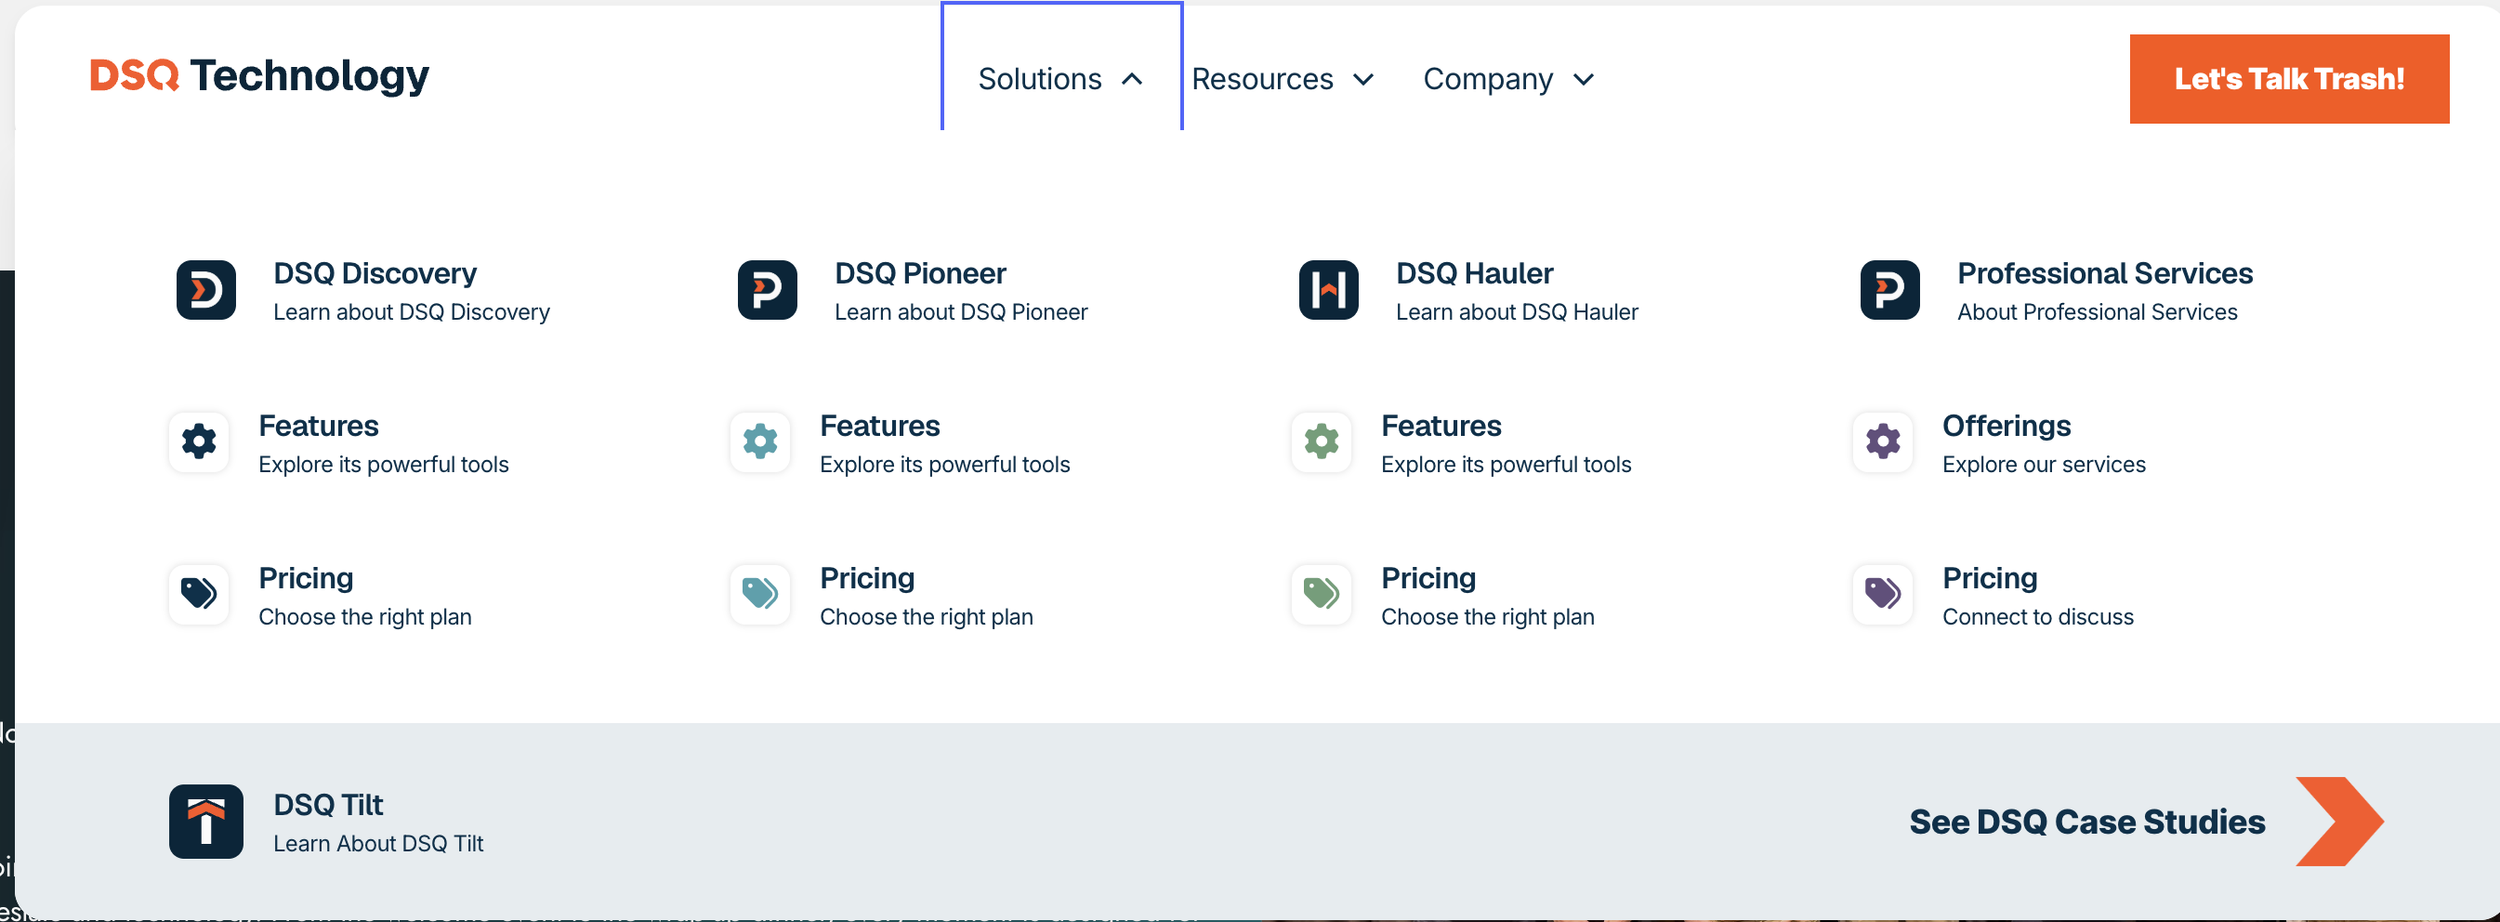This screenshot has width=2500, height=922.
Task: Open Offerings under Professional Services
Action: pyautogui.click(x=2006, y=426)
